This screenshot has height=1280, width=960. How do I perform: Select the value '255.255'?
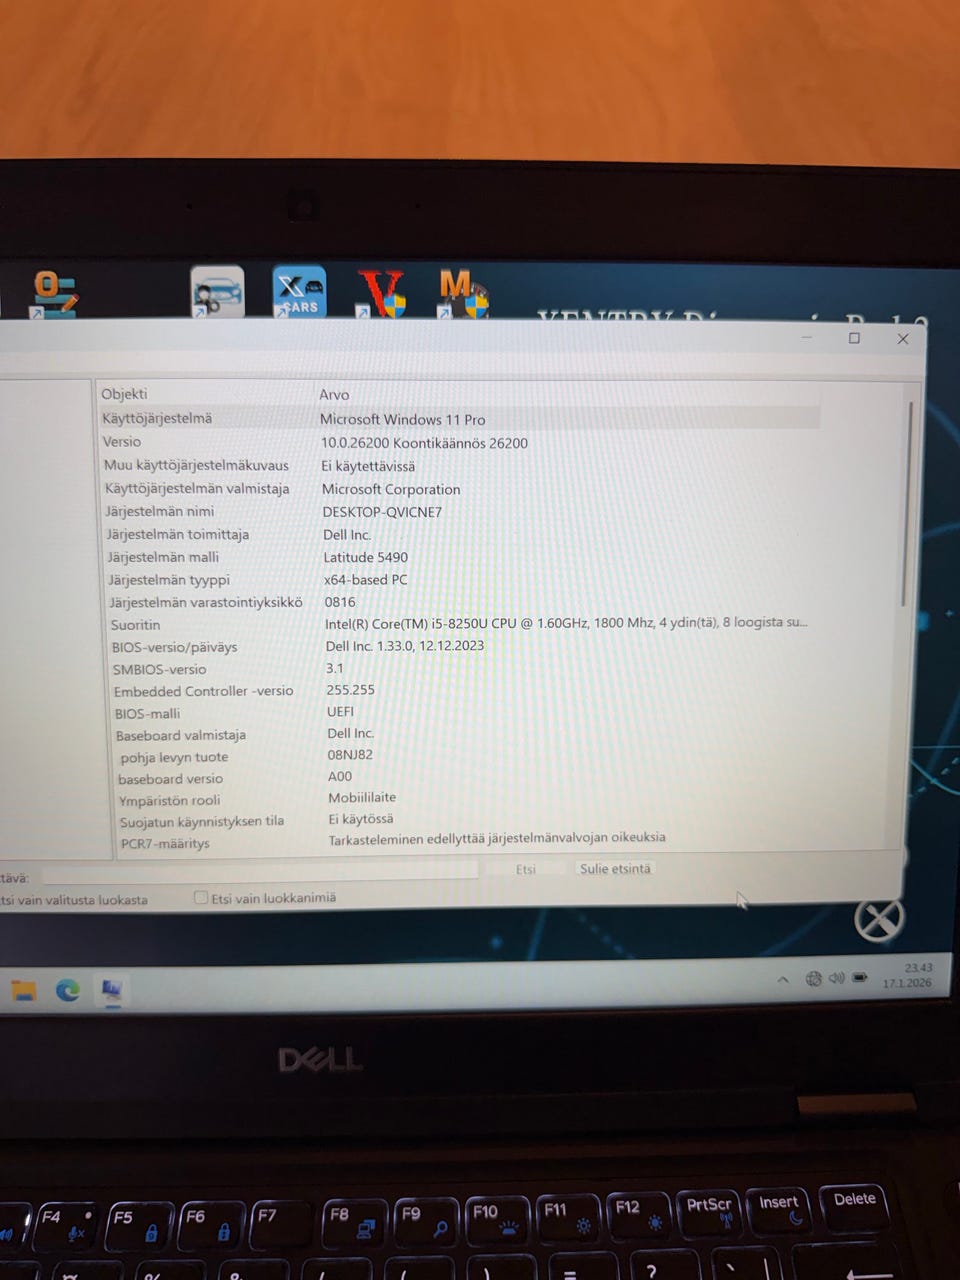350,690
